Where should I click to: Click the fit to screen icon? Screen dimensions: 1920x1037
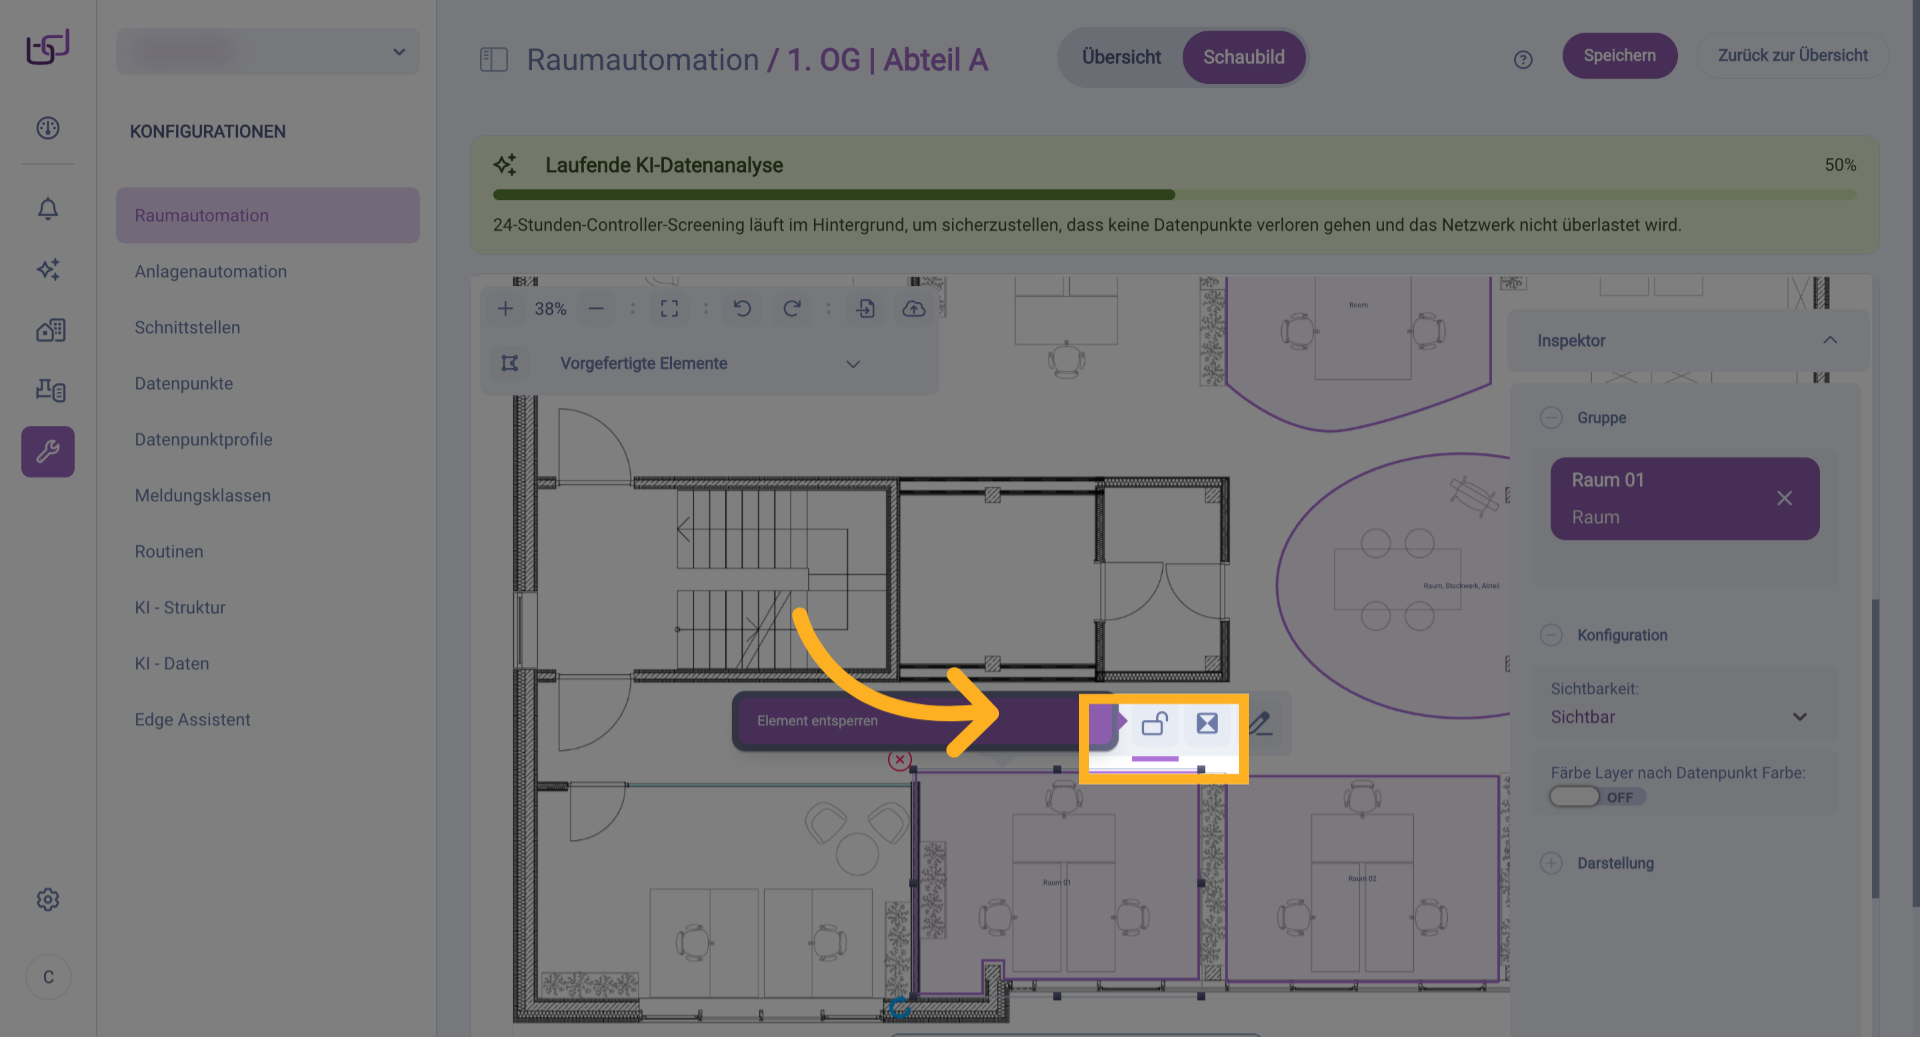click(669, 309)
